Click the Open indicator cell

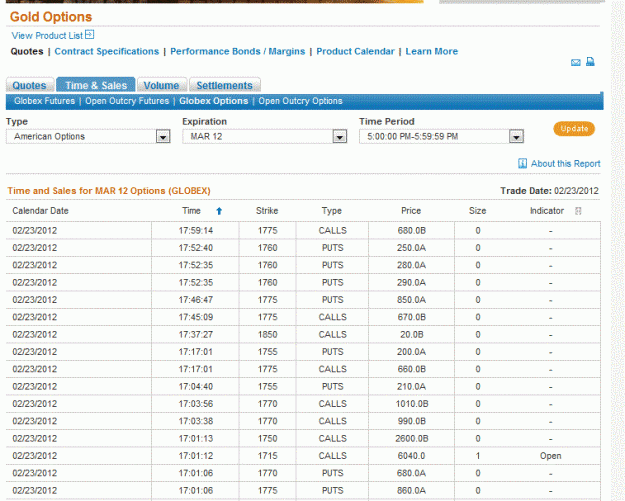(x=550, y=456)
